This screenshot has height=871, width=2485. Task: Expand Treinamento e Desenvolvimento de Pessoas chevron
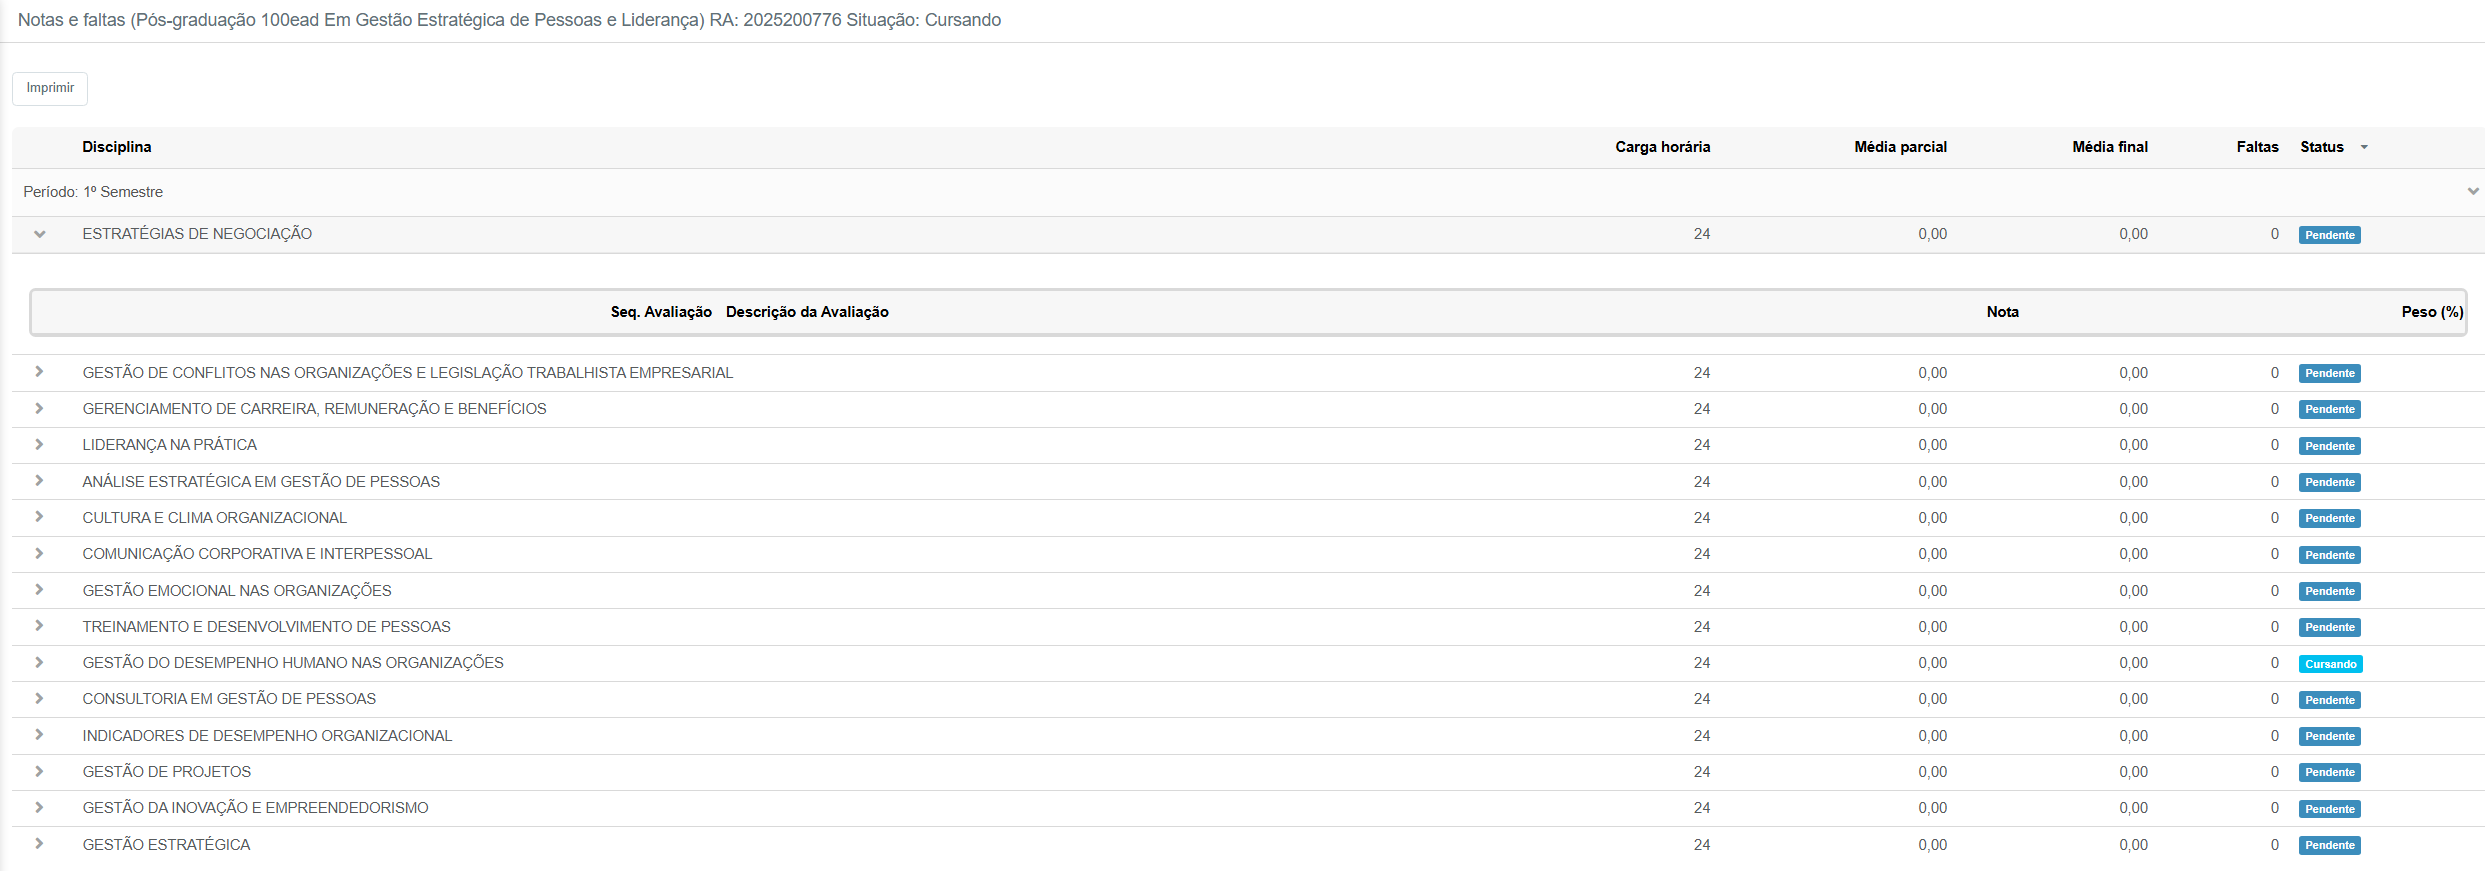[39, 626]
